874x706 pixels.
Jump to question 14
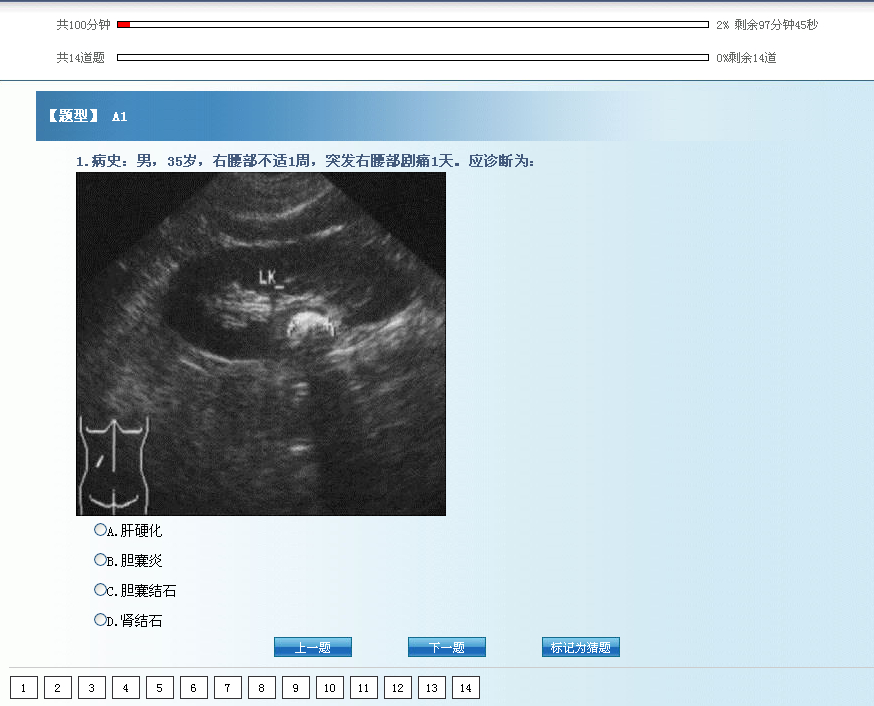pyautogui.click(x=465, y=688)
